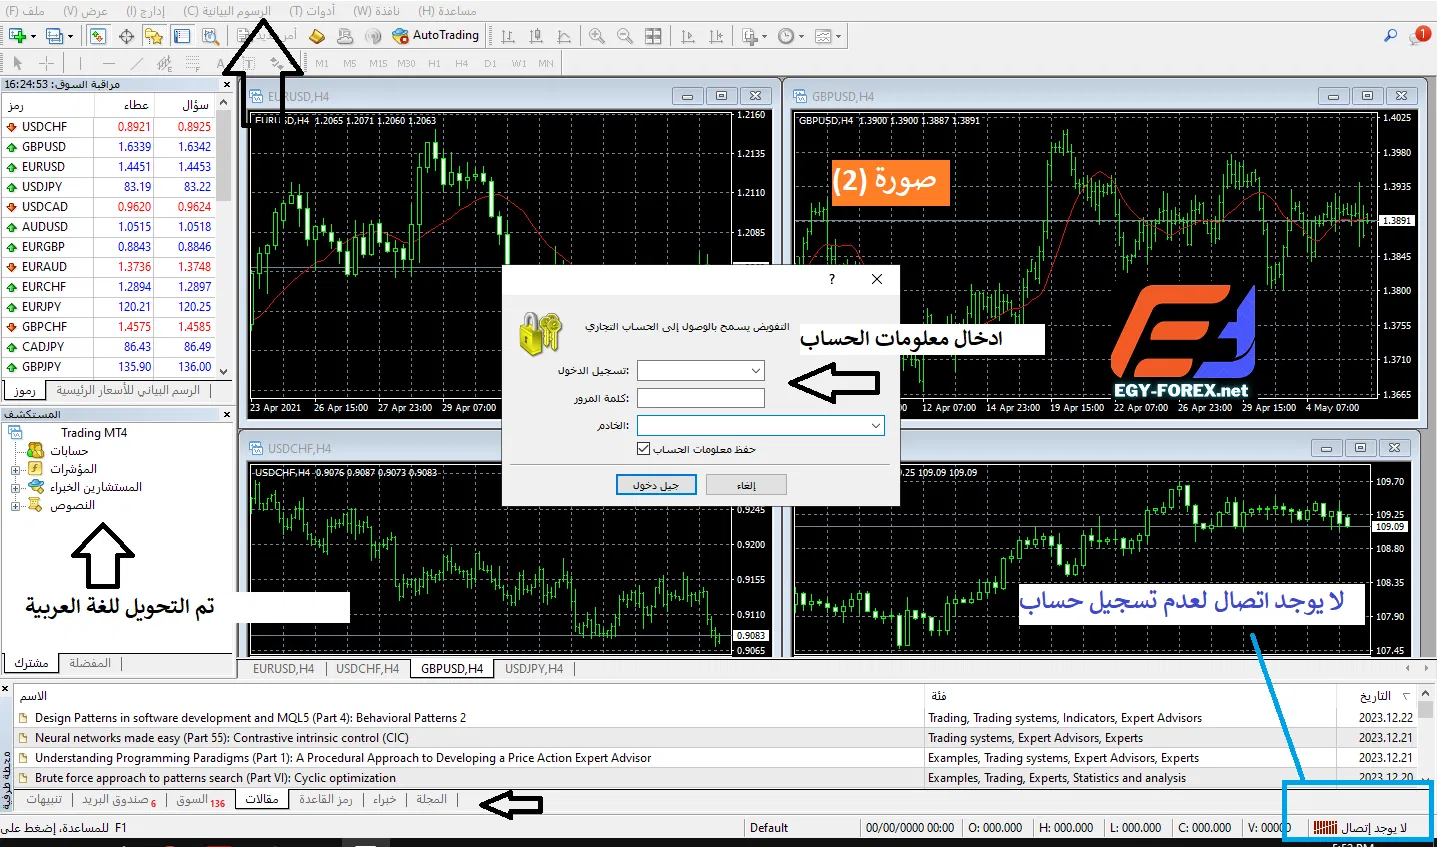Open the Indicators list icon

(751, 36)
